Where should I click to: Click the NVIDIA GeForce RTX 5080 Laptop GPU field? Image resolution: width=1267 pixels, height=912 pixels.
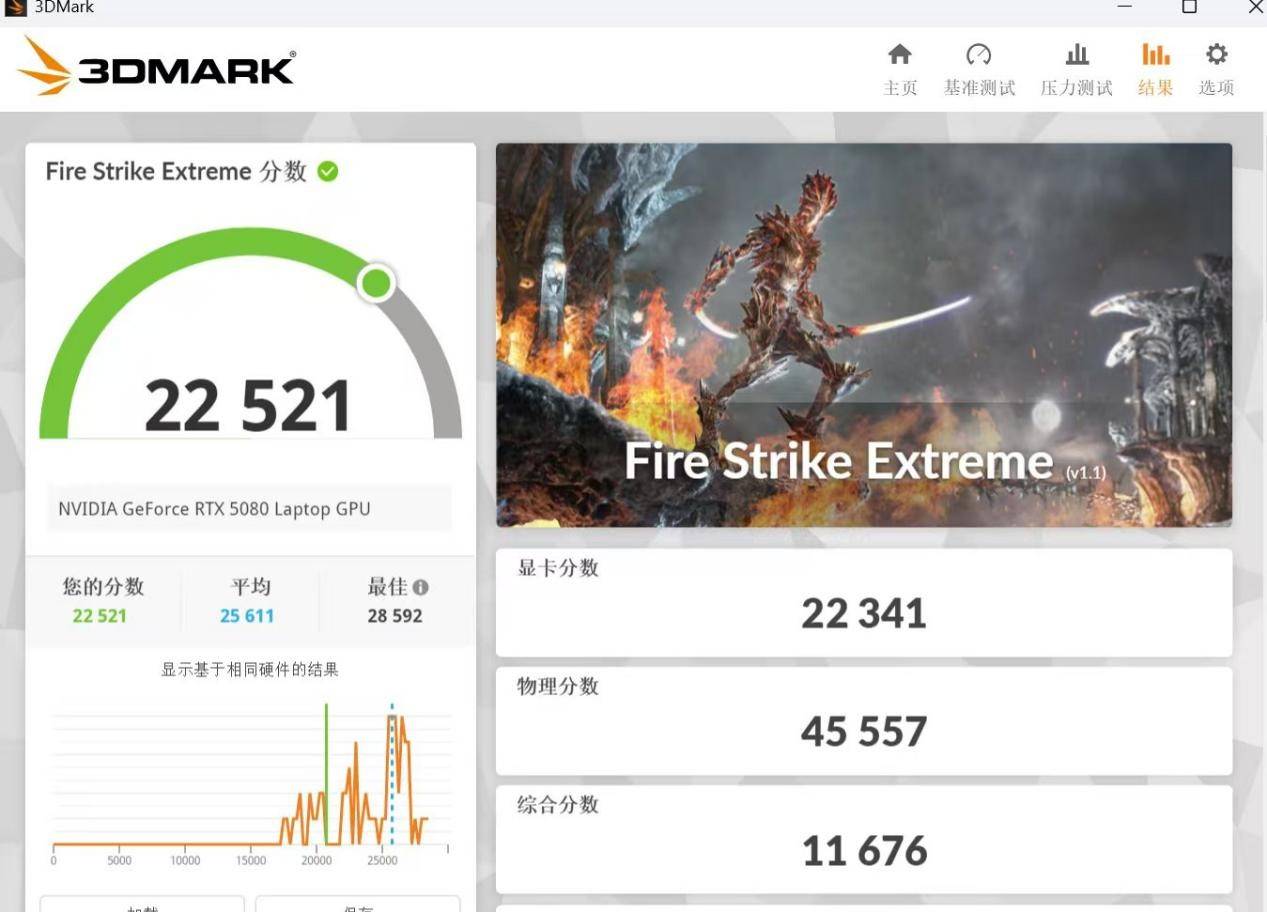(x=249, y=509)
